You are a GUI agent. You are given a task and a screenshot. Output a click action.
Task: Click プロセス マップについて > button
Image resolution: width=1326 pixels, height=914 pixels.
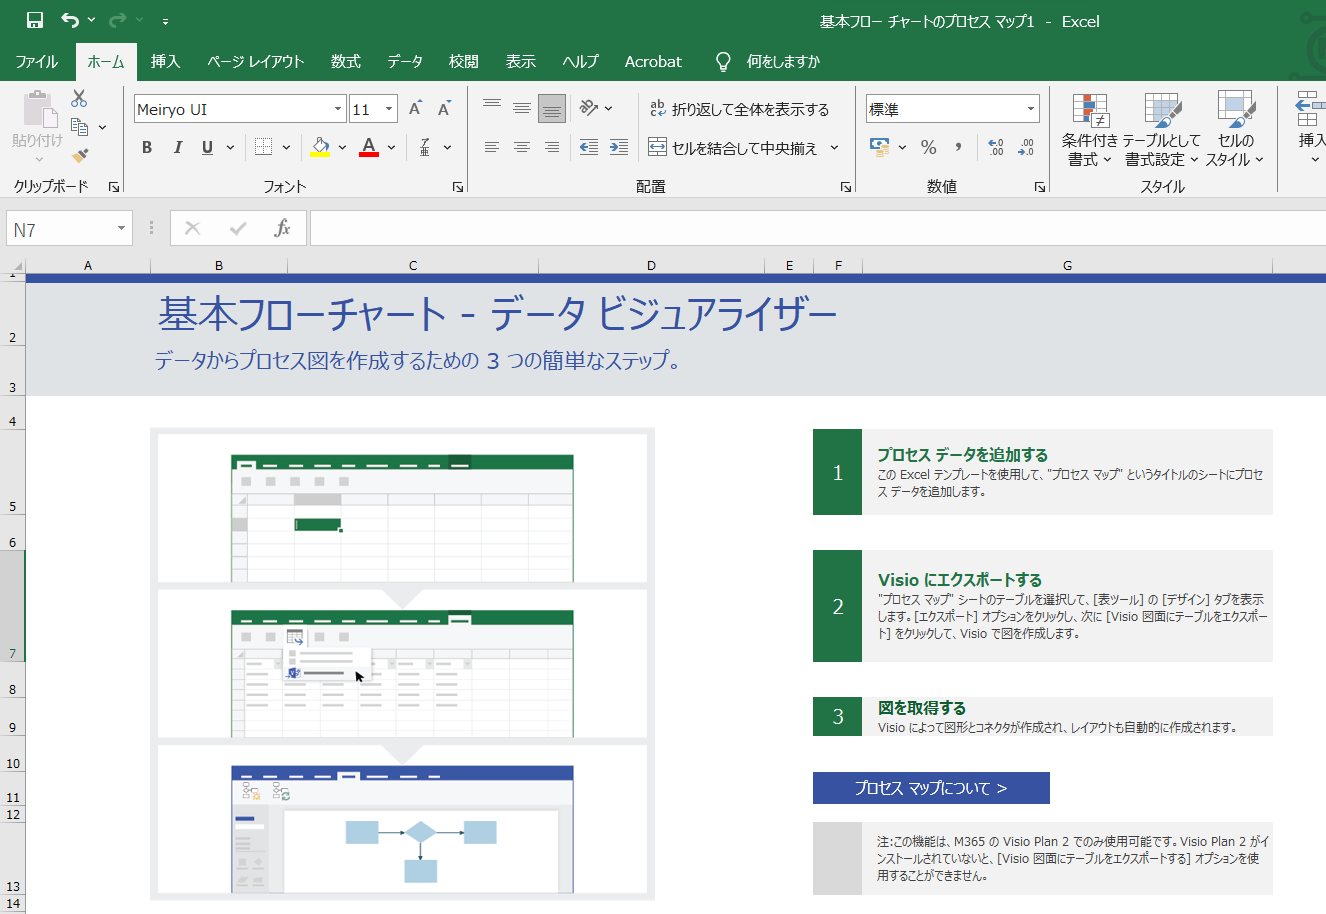point(931,788)
